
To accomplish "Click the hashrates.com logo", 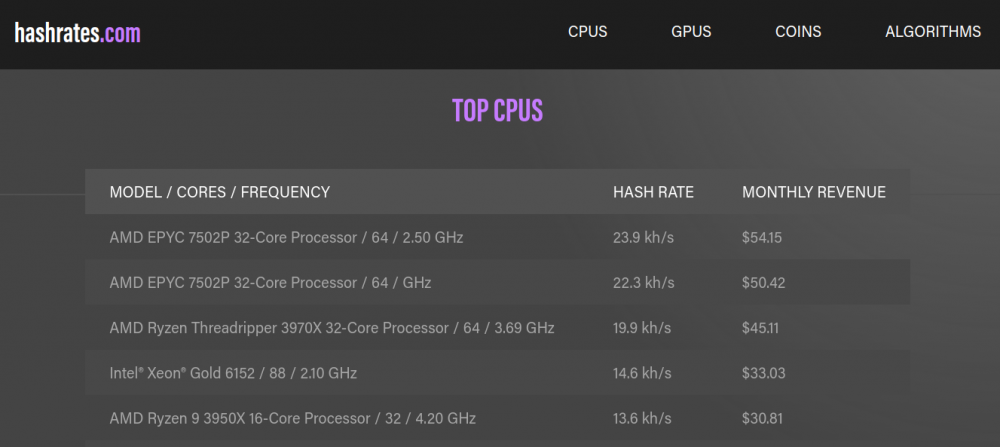I will click(77, 33).
